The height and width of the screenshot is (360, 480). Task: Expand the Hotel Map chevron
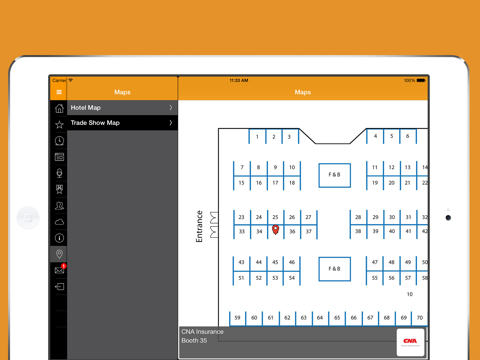171,108
